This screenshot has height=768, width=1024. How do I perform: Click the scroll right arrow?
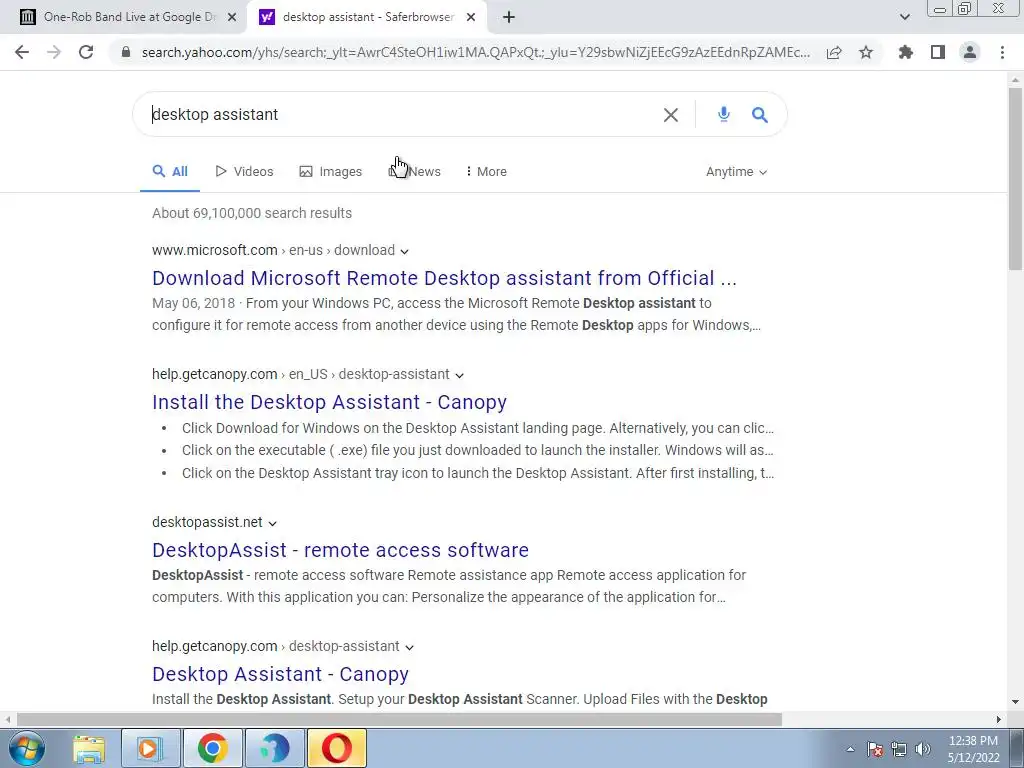(x=999, y=720)
